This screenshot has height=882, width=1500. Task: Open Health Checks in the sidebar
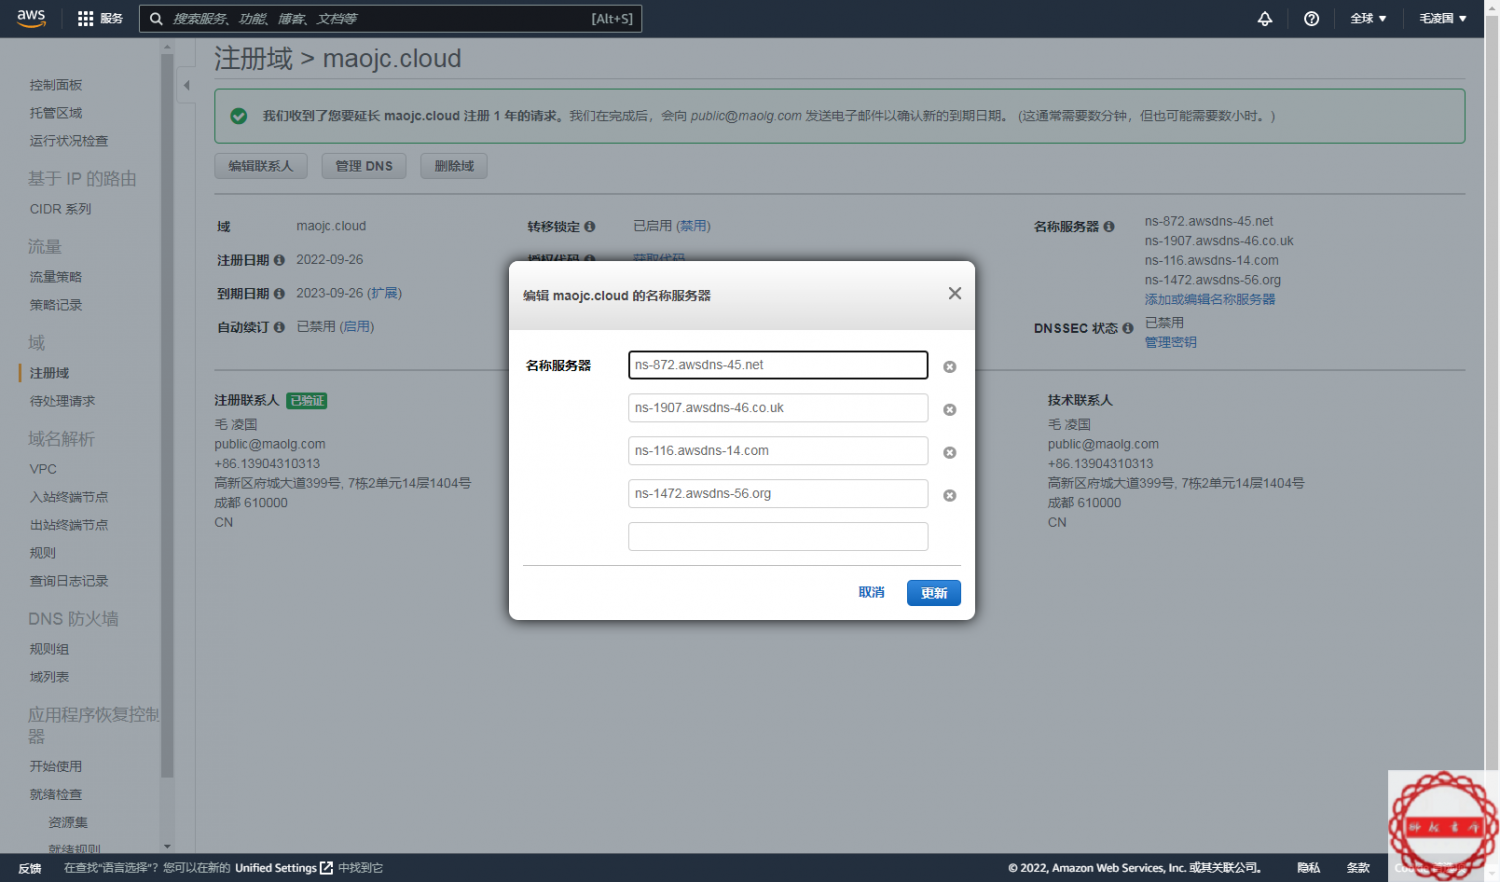point(69,141)
